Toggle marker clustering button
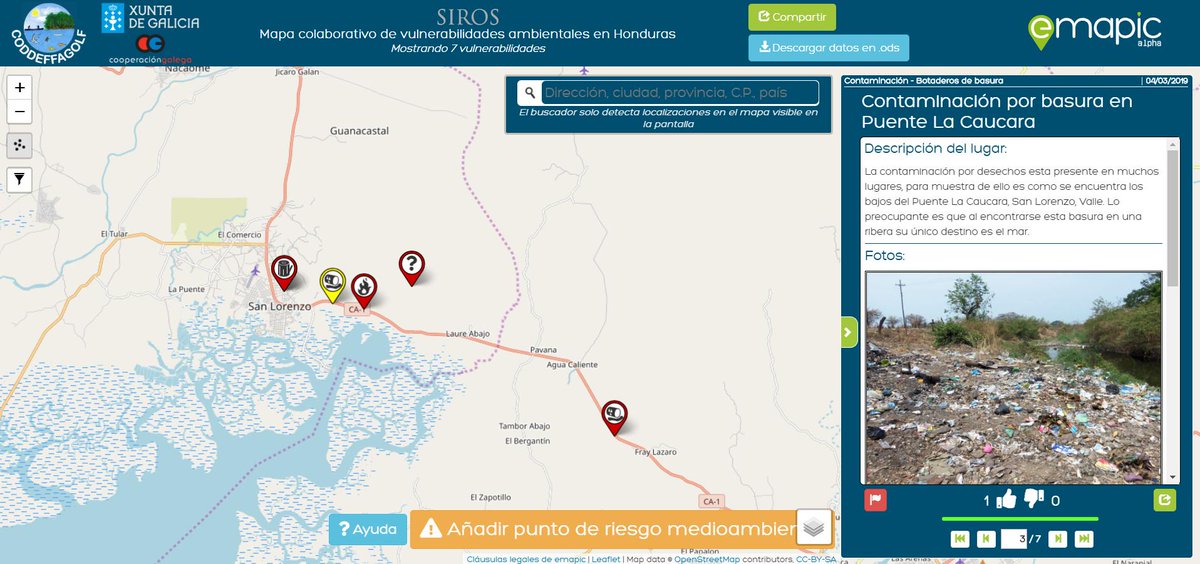The height and width of the screenshot is (564, 1200). point(19,145)
